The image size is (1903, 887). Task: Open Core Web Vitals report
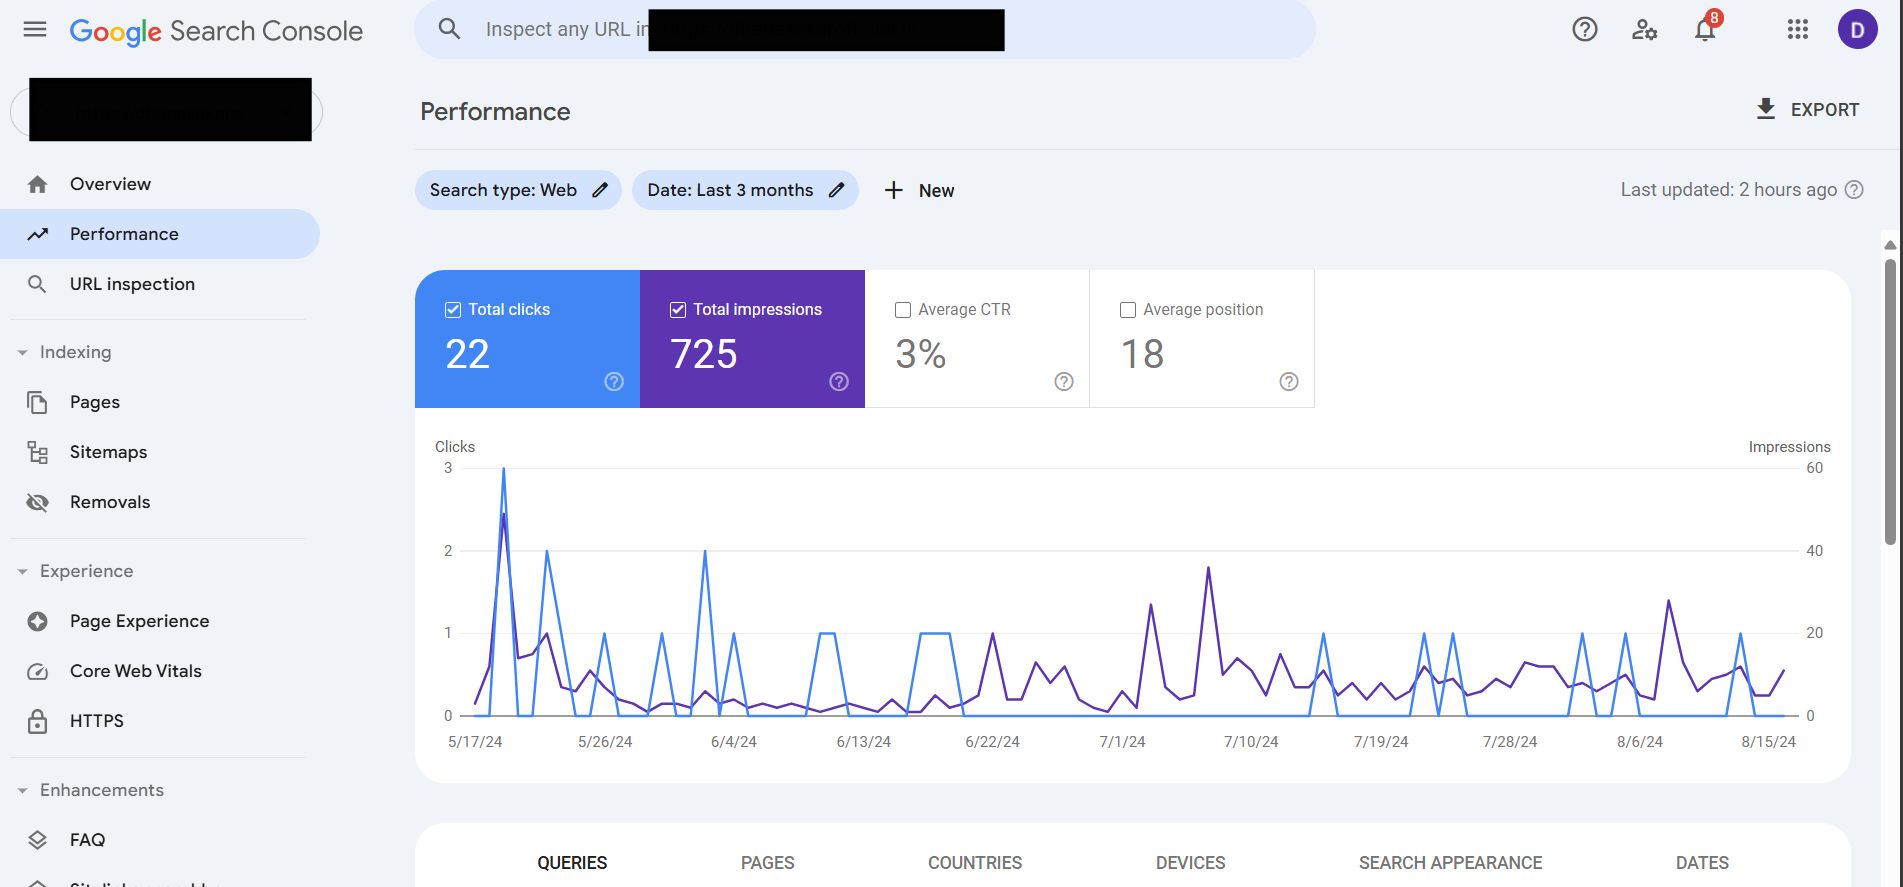[x=160, y=671]
